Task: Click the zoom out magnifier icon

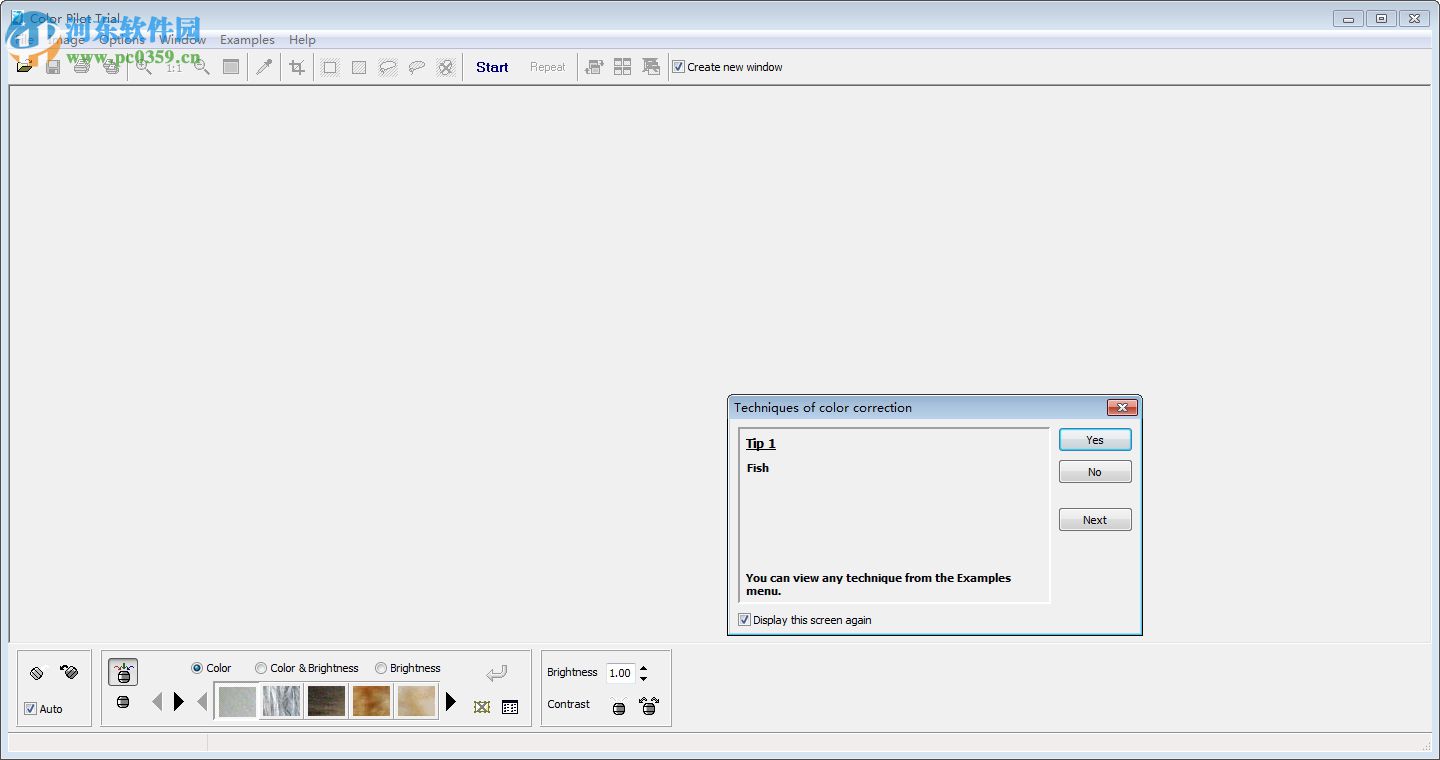Action: click(x=202, y=67)
